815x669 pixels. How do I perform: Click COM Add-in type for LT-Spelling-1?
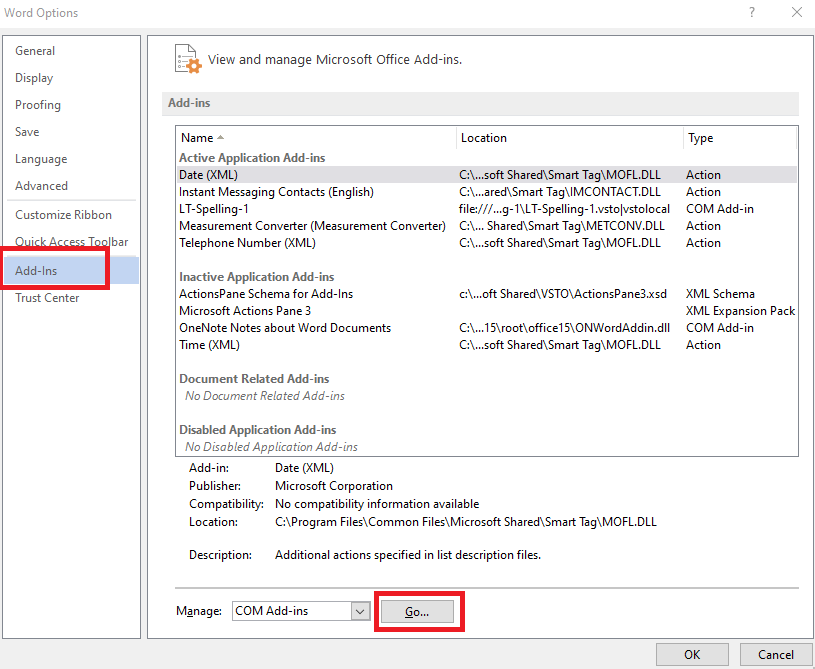coord(720,209)
